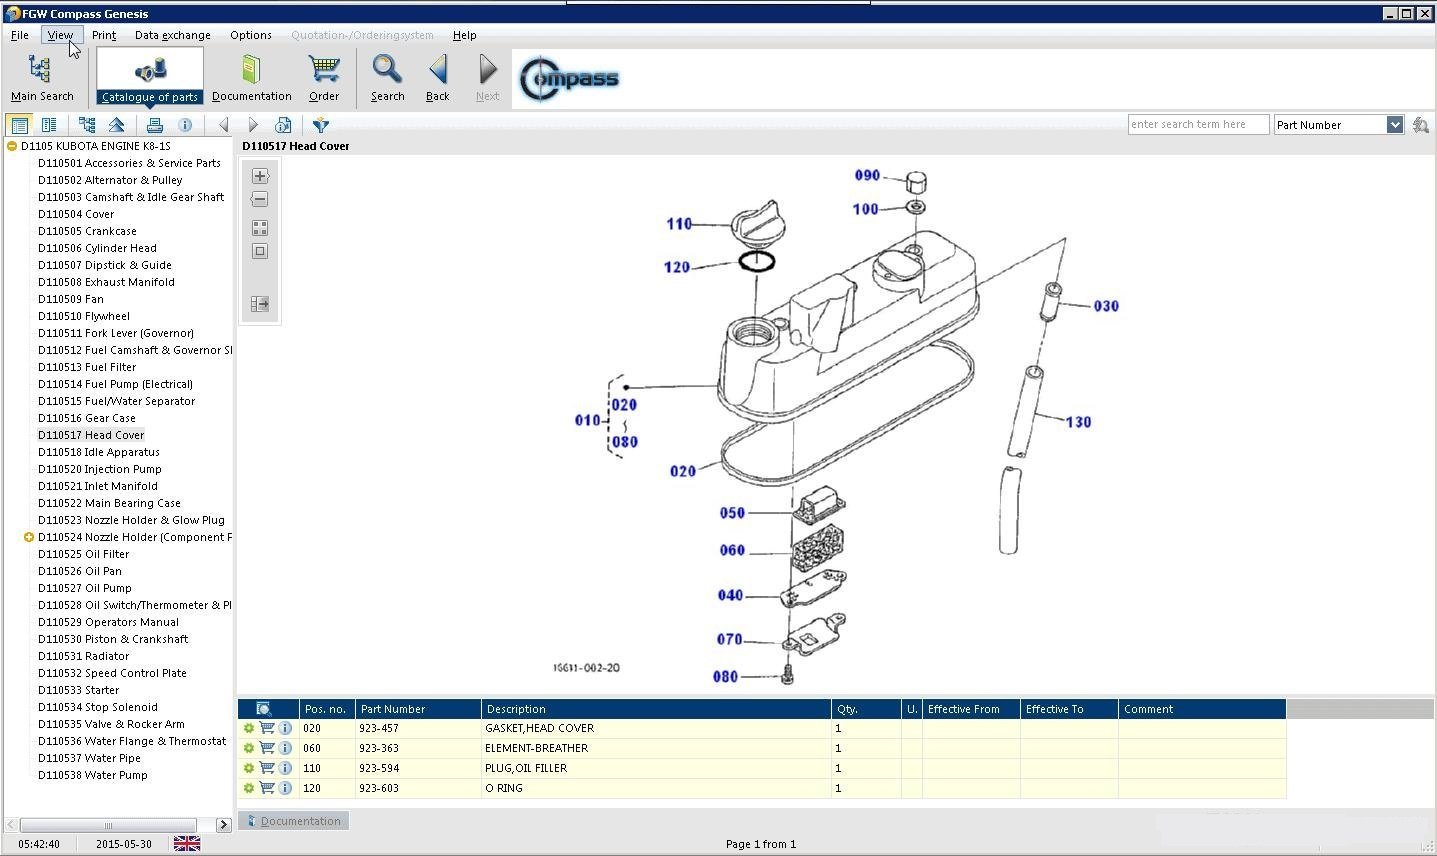Image resolution: width=1437 pixels, height=856 pixels.
Task: Select D110520 Injection Pump
Action: (100, 469)
